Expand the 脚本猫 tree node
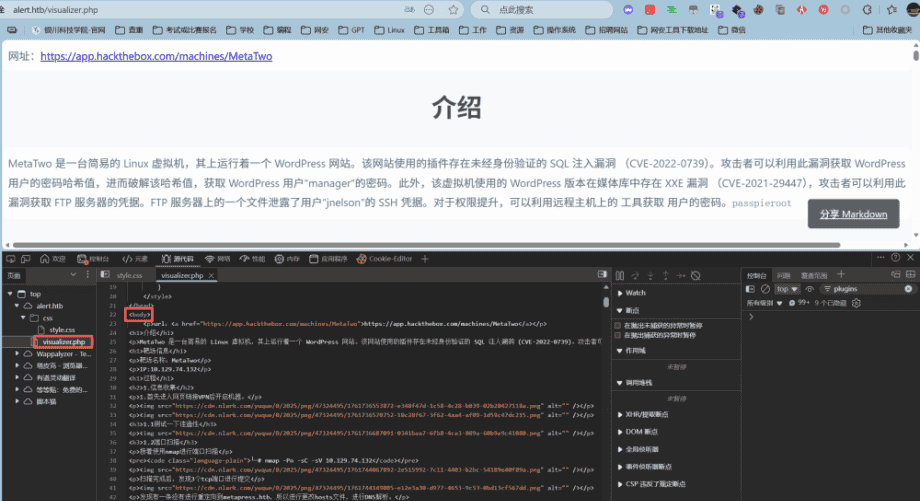 coord(17,402)
